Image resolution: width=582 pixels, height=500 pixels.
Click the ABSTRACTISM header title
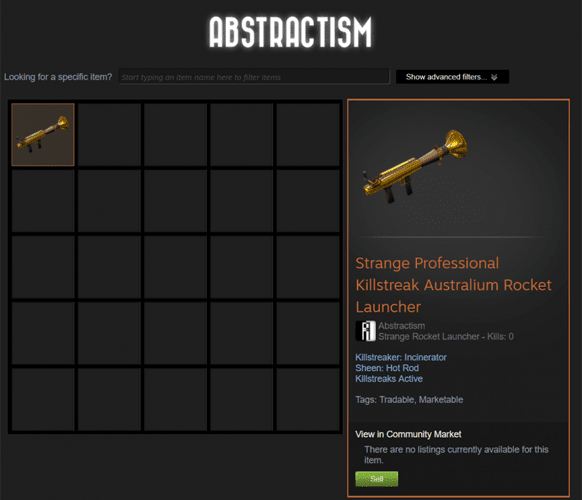pos(290,32)
